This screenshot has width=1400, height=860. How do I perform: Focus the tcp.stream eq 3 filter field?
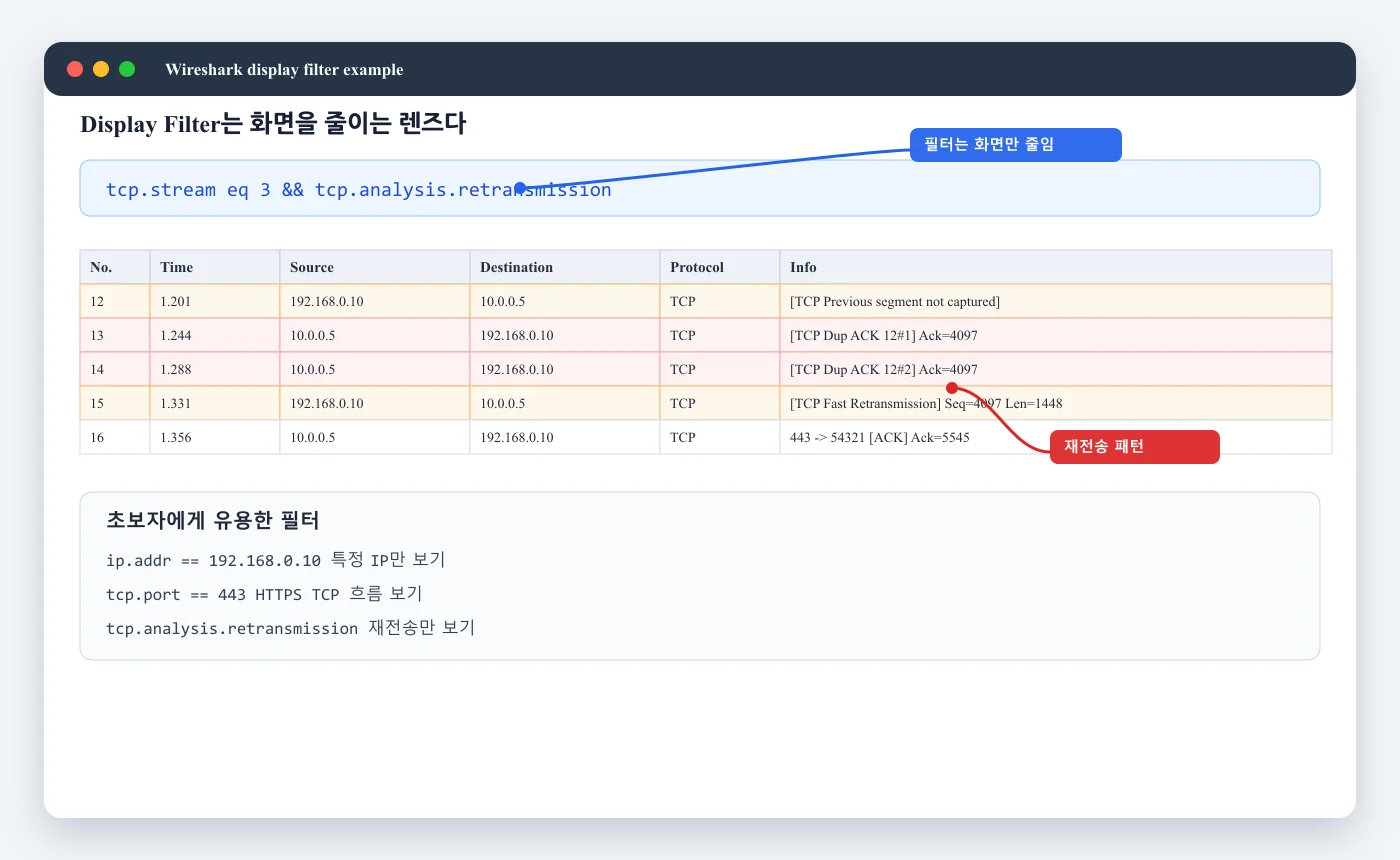click(x=700, y=188)
